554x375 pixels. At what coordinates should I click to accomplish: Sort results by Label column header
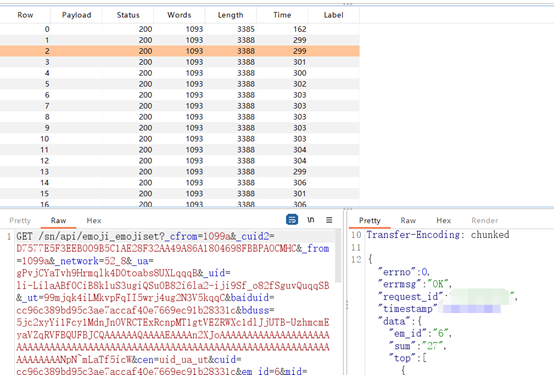click(x=334, y=15)
